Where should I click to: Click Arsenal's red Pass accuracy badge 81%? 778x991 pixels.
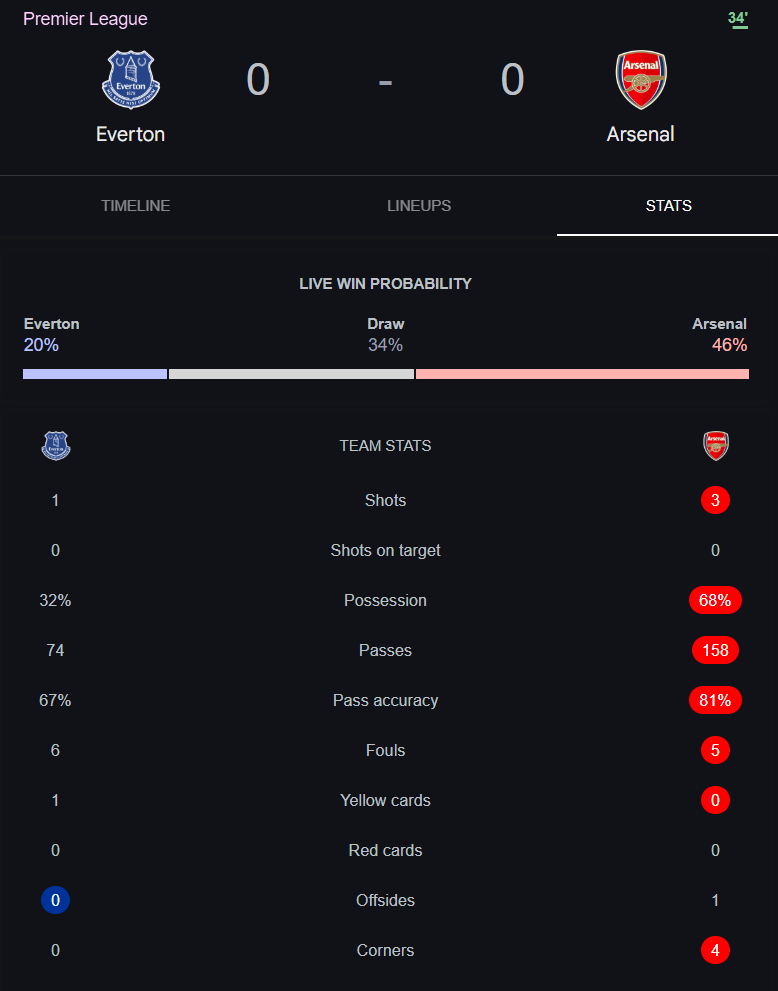[715, 700]
